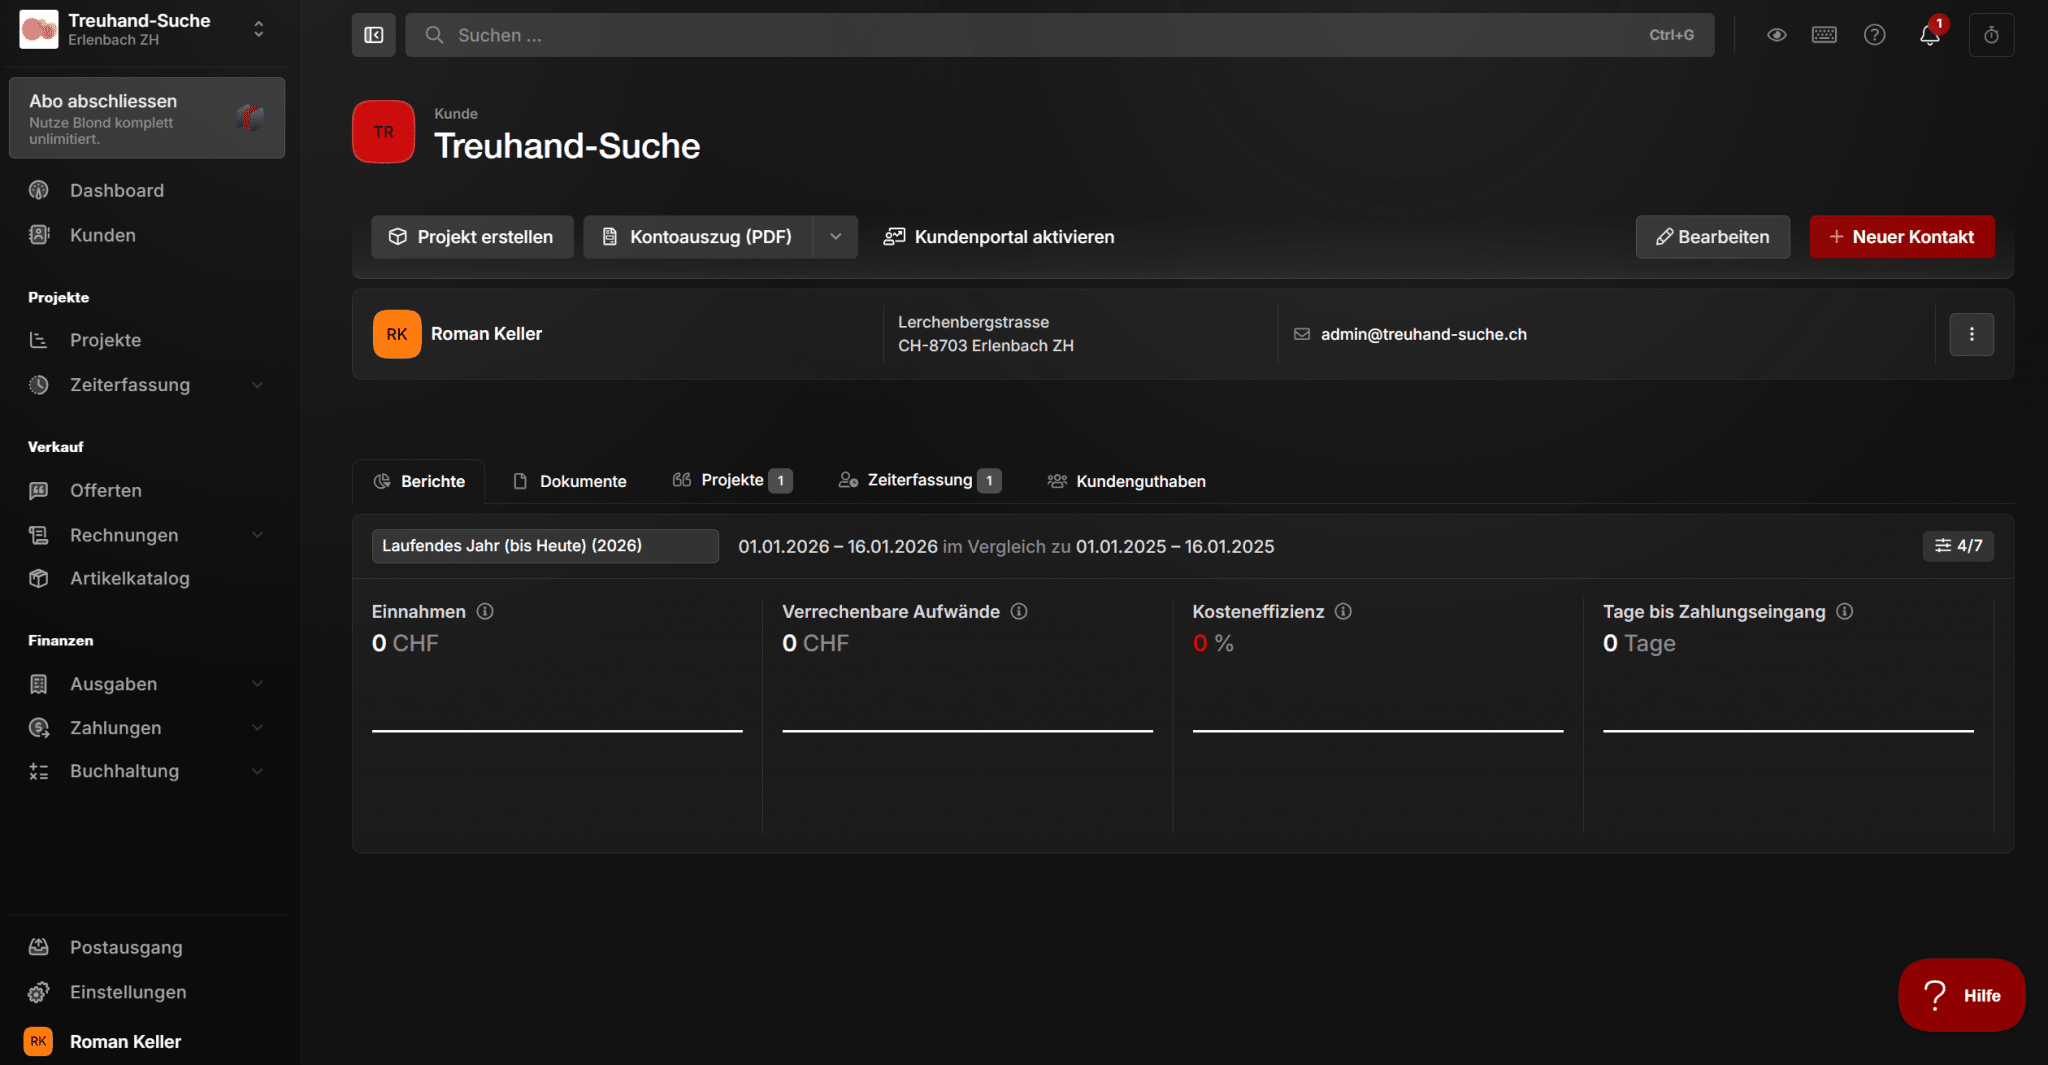Switch to the Dokumente tab

click(x=570, y=481)
